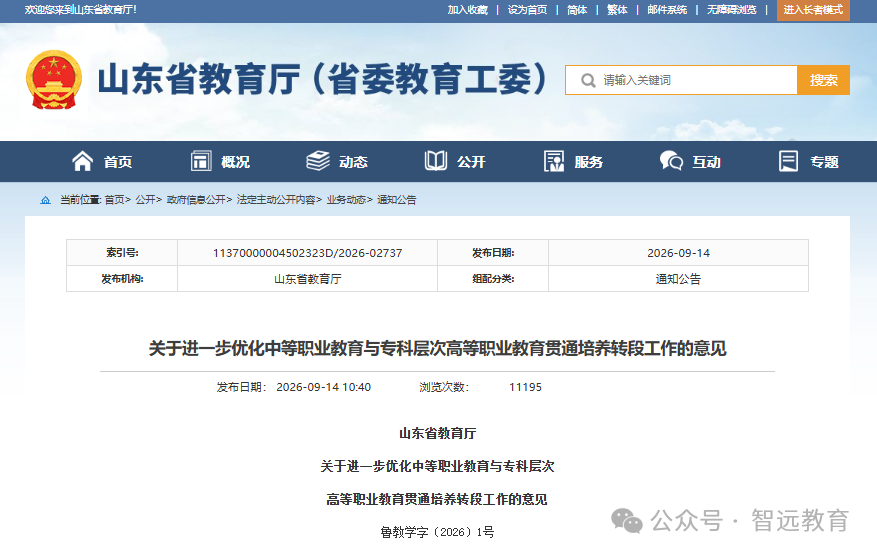Click the 加入收藏 link
877x555 pixels.
[468, 10]
